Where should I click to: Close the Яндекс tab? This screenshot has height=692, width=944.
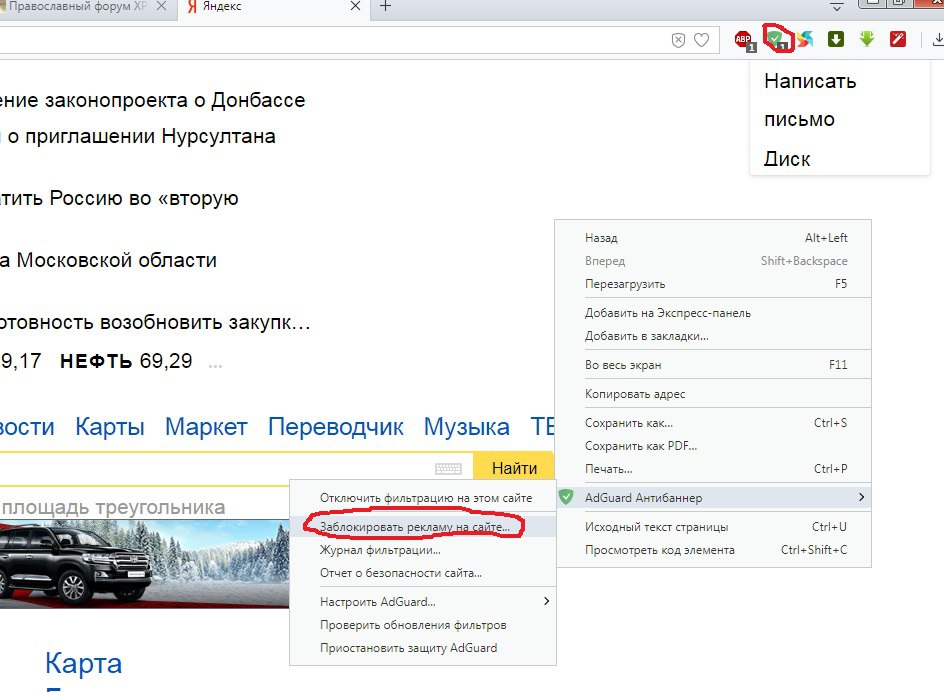click(x=355, y=6)
